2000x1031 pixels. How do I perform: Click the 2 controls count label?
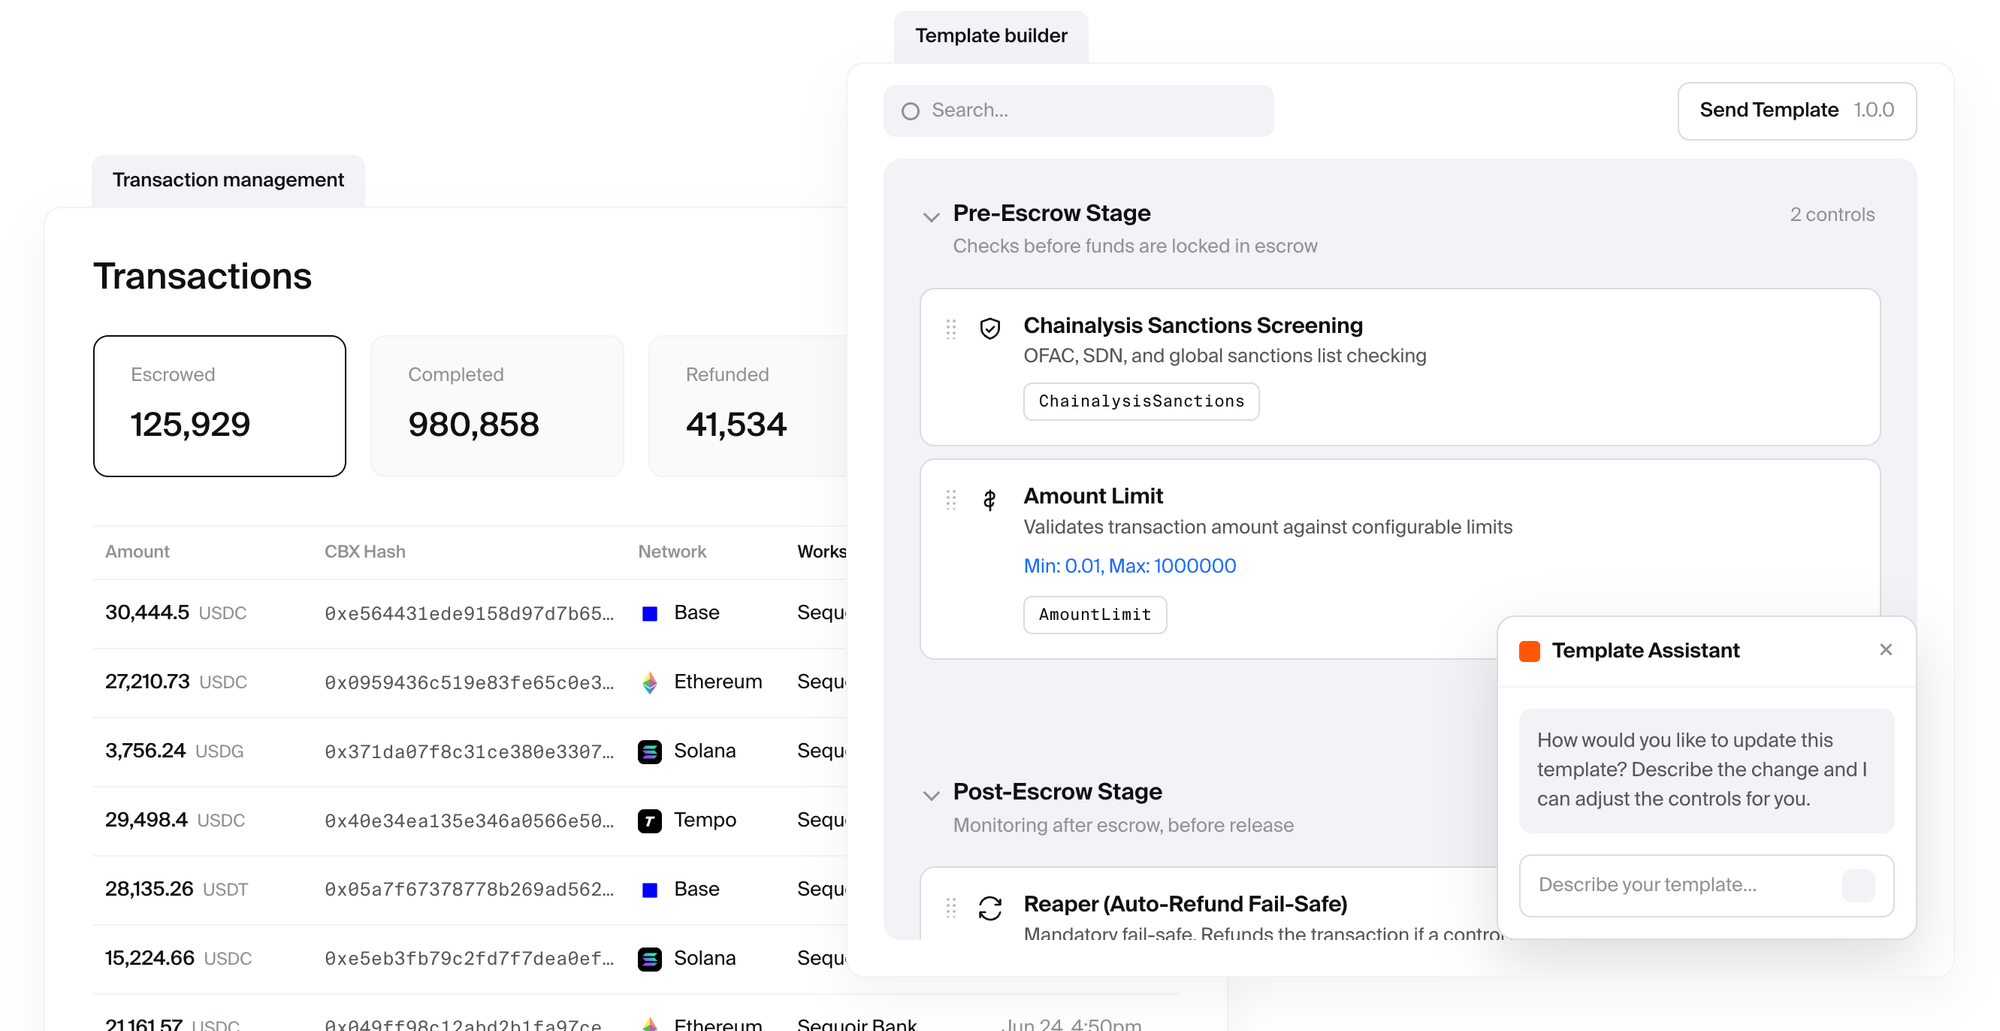(1832, 215)
